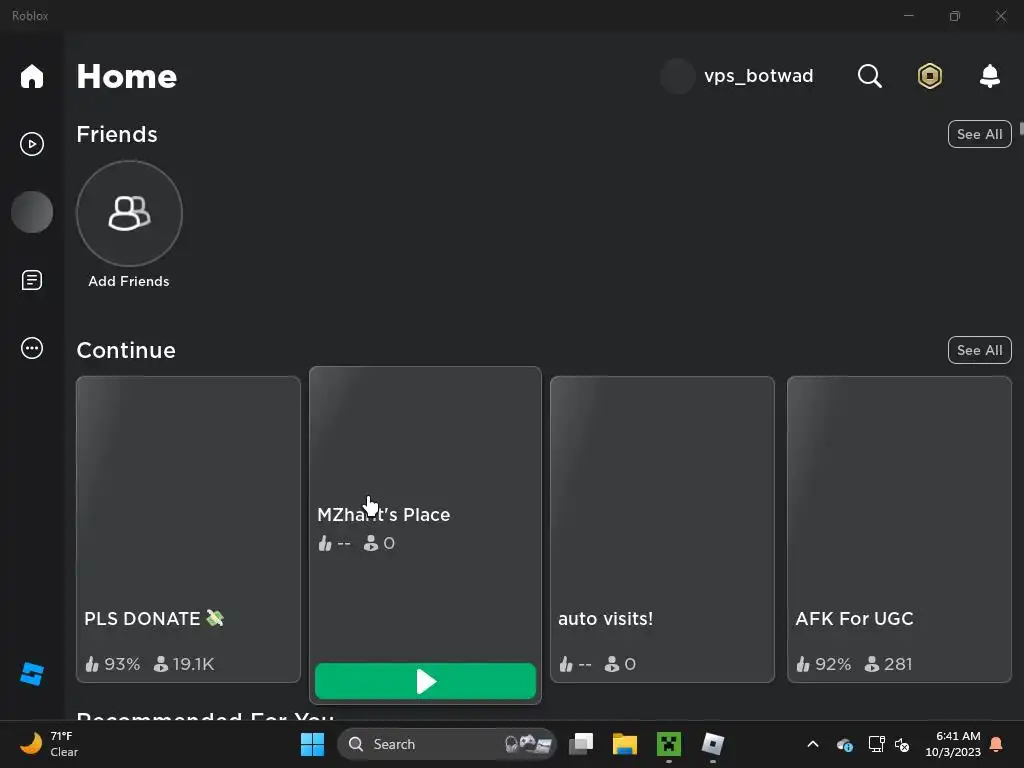Viewport: 1024px width, 768px height.
Task: Click the 93% like rating on PLS DONATE
Action: point(112,664)
